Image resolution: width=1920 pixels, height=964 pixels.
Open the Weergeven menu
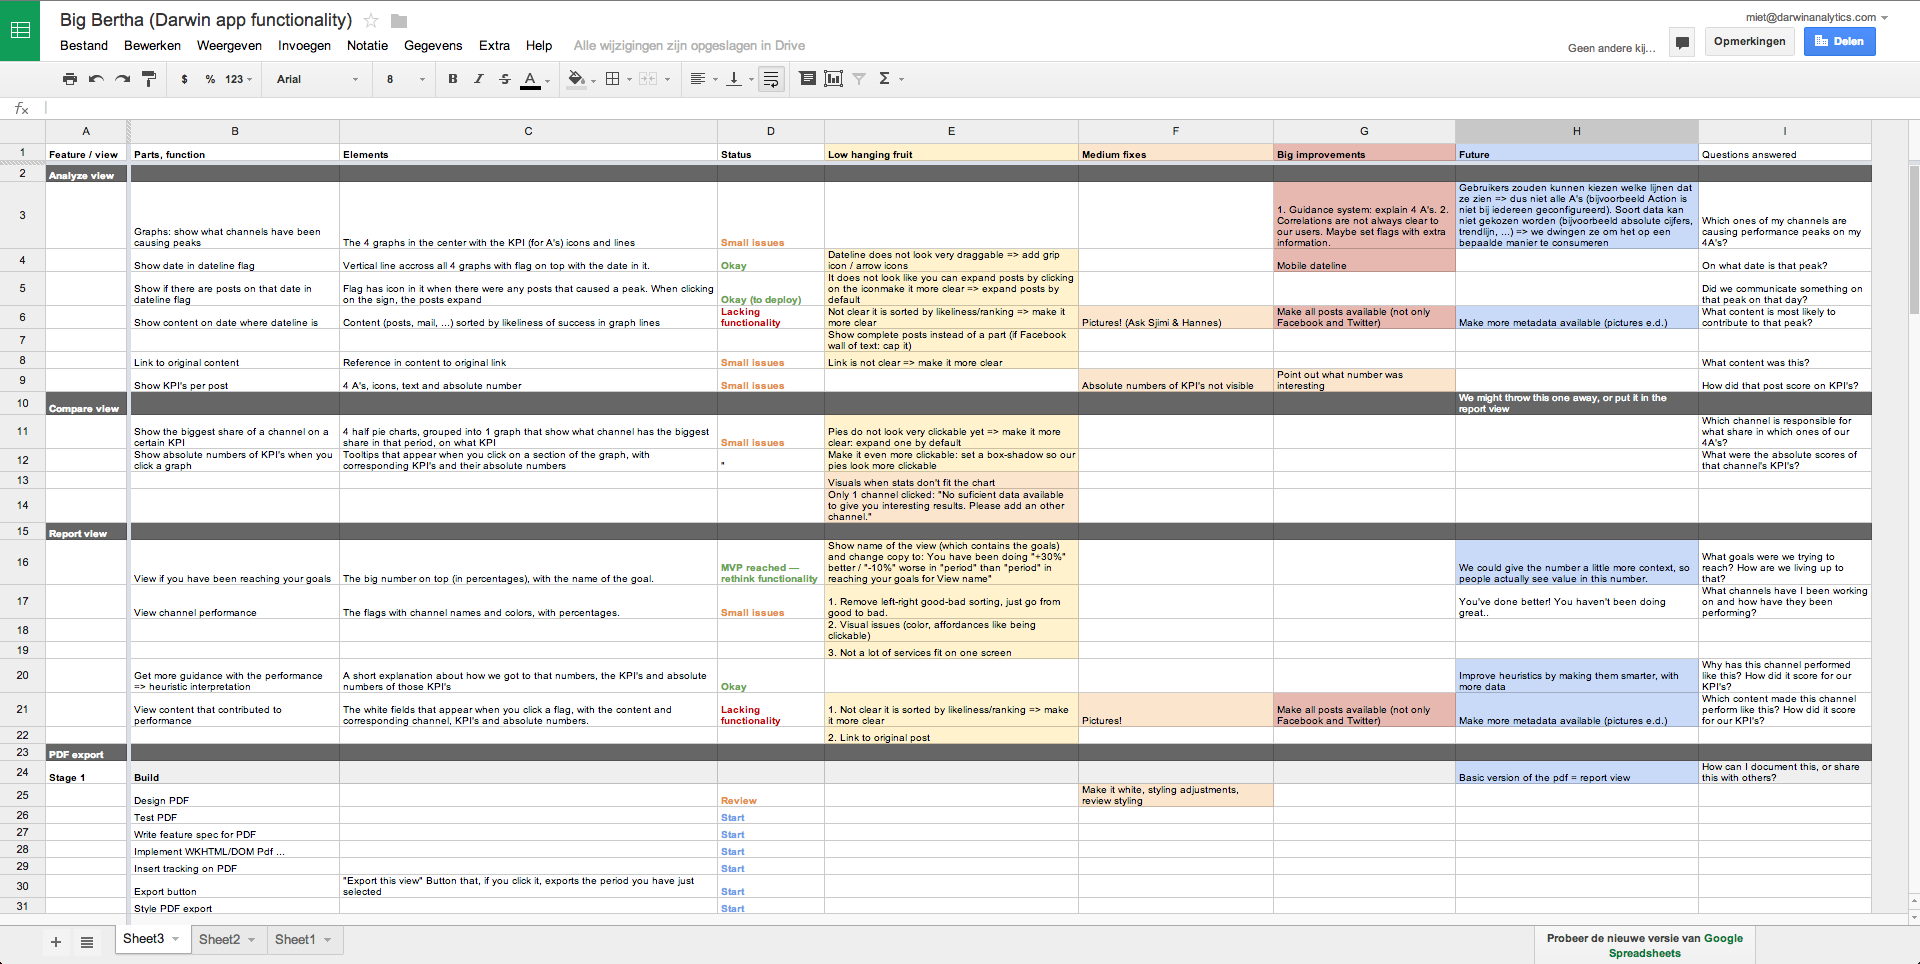coord(229,45)
